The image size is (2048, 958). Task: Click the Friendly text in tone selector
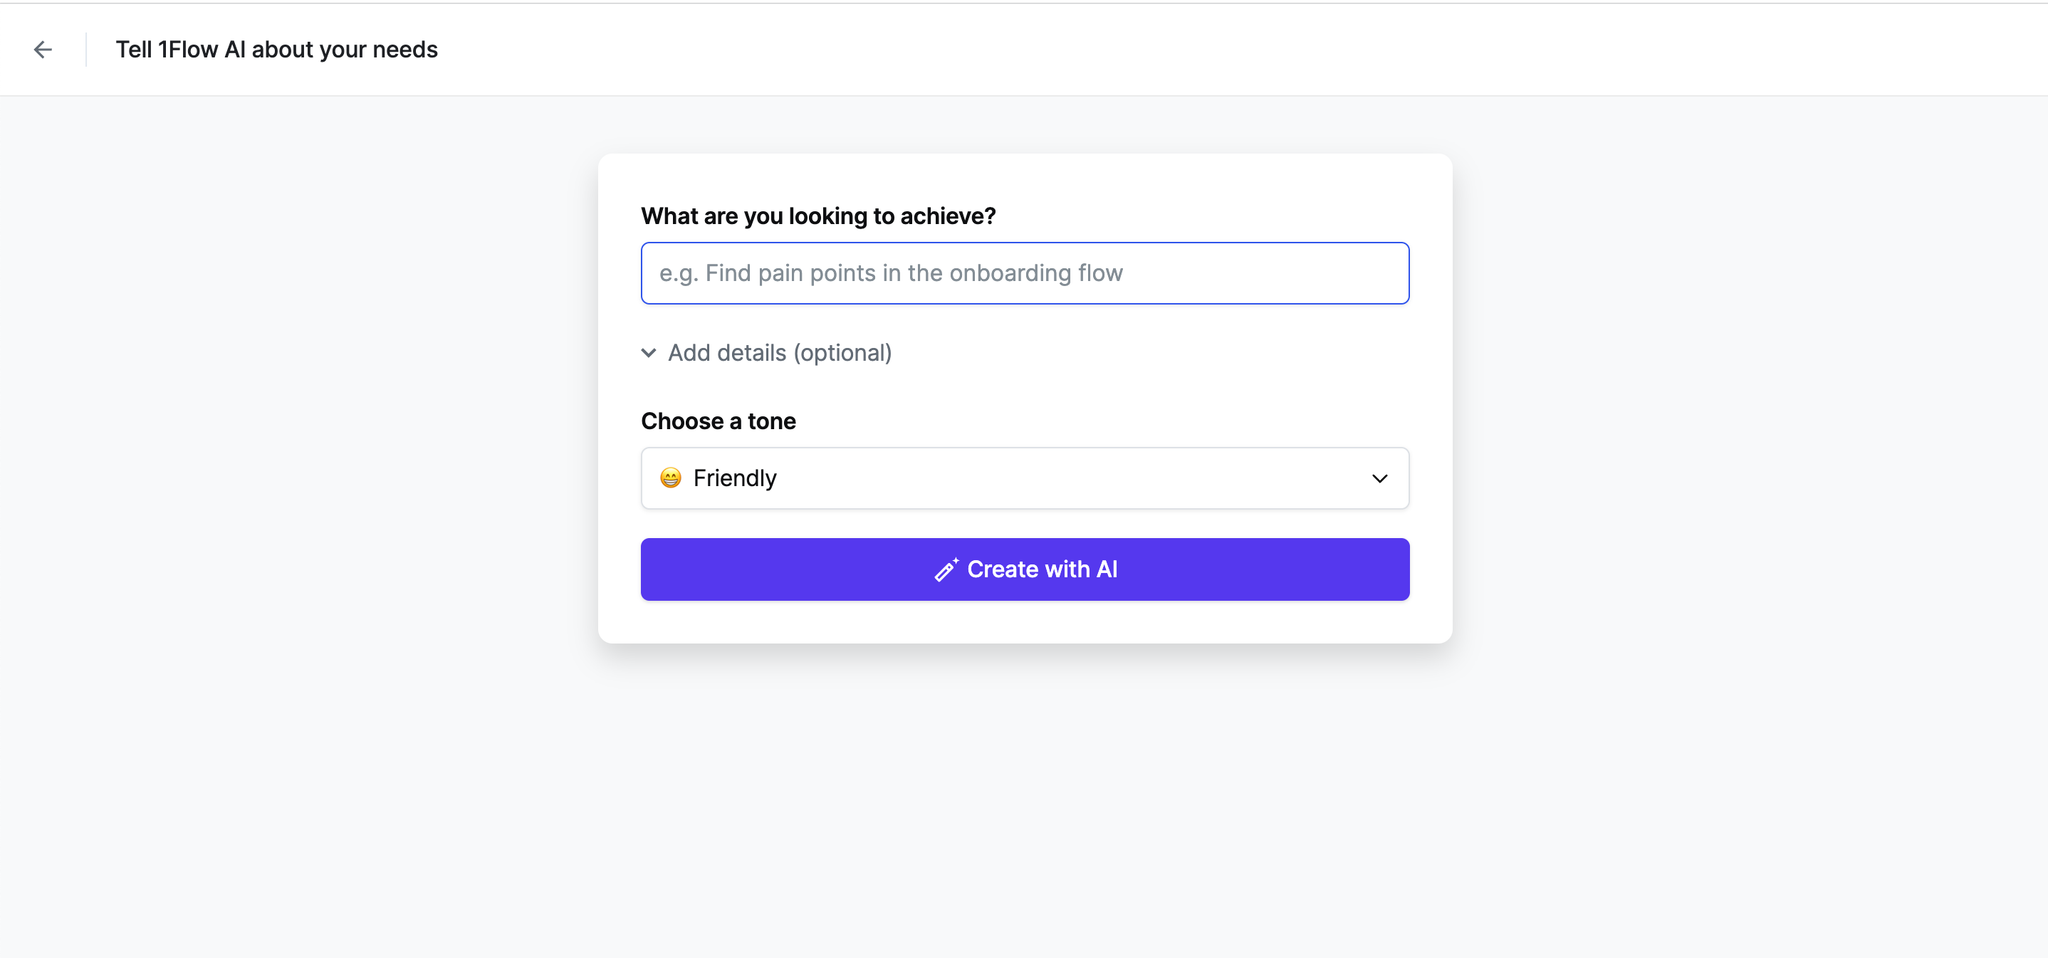[735, 478]
